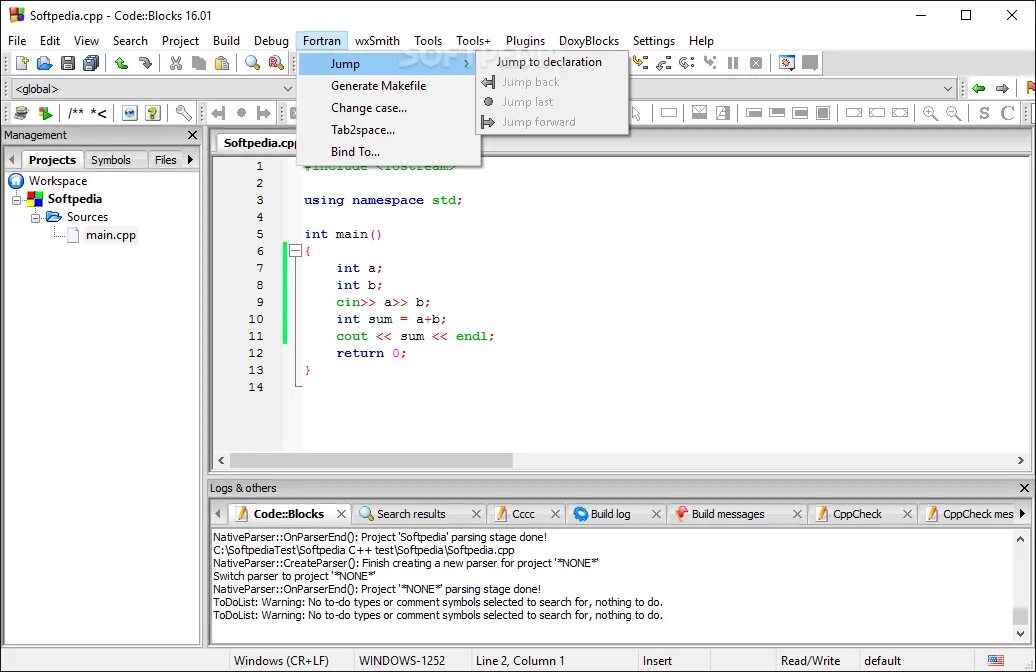Click the Open file folder icon
Screen dimensions: 1036x672
click(44, 63)
